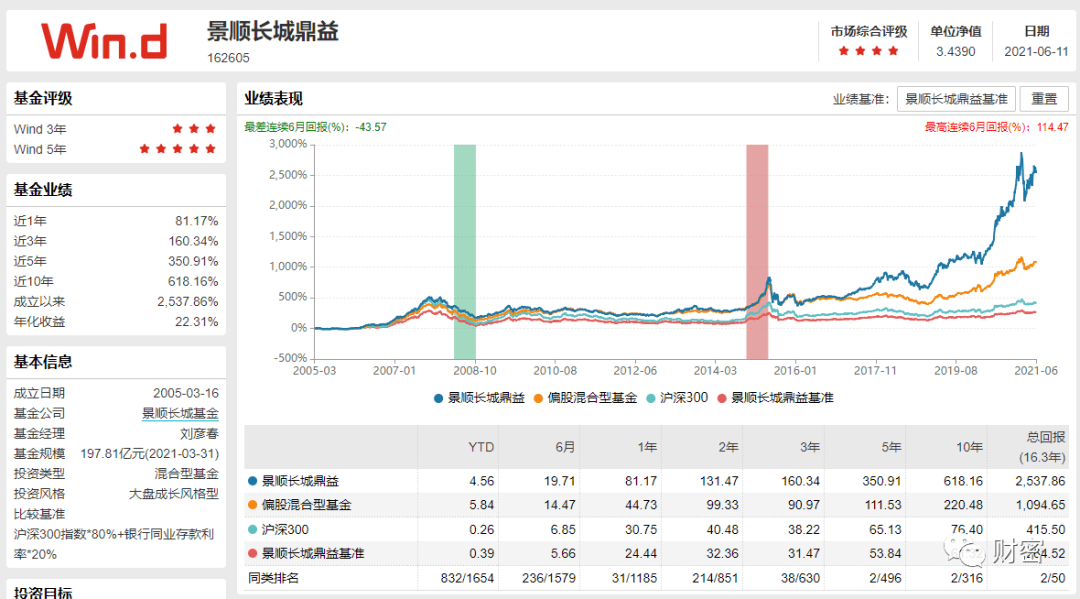This screenshot has width=1080, height=599.
Task: Click 近1年 return value 81.17%
Action: pos(196,221)
